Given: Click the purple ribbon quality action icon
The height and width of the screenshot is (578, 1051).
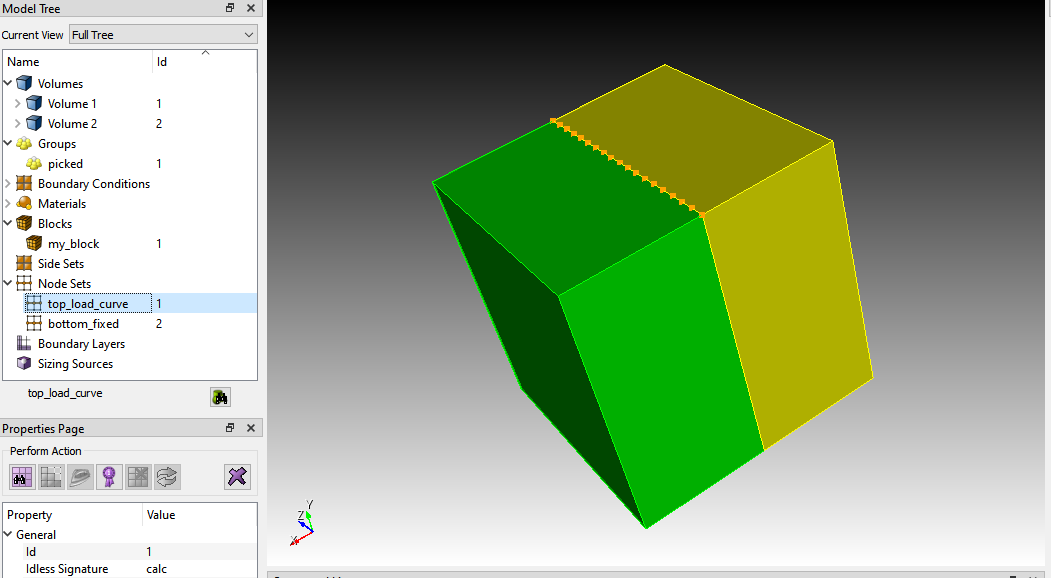Looking at the screenshot, I should coord(109,477).
